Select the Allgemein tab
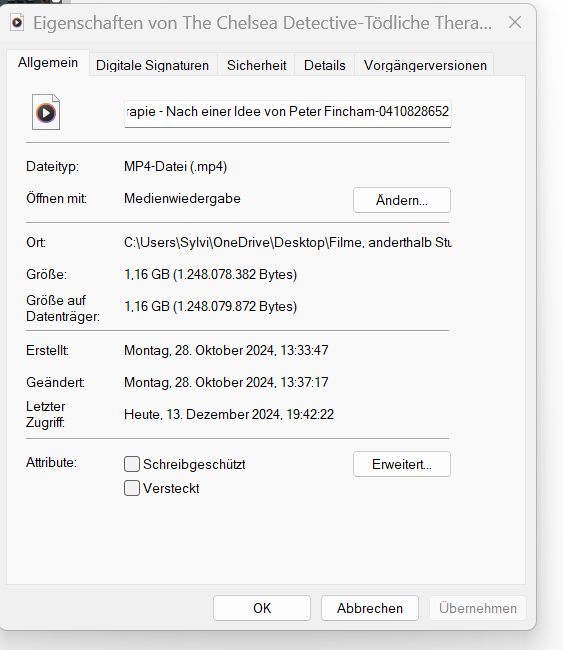563x650 pixels. click(x=48, y=63)
